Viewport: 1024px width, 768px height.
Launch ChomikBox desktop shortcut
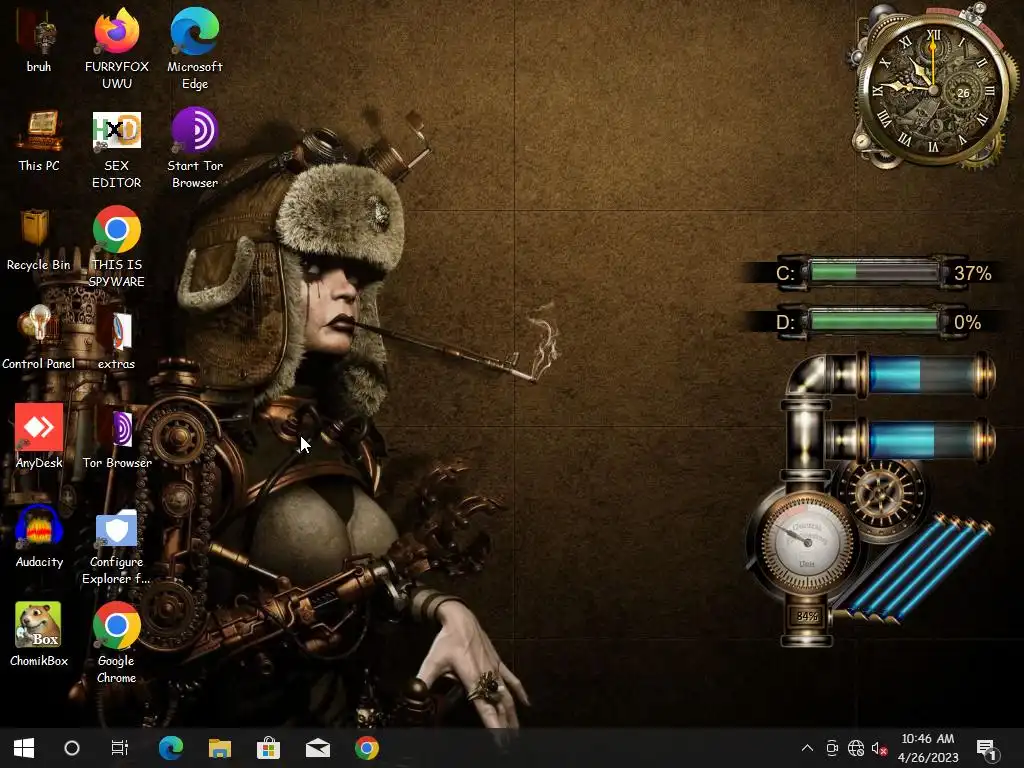(39, 634)
